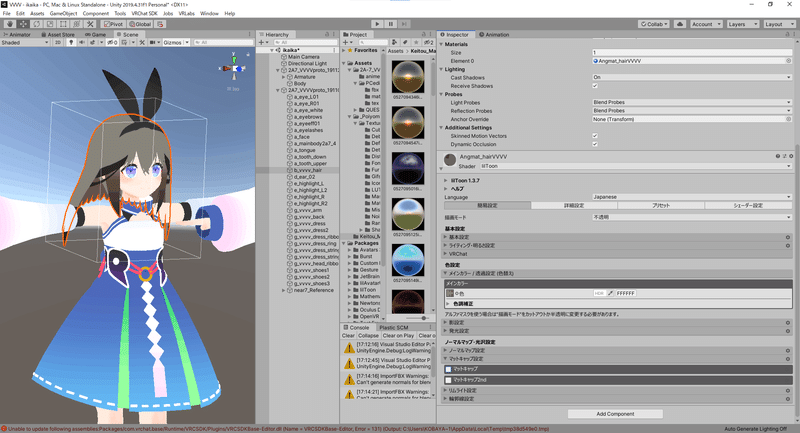The width and height of the screenshot is (800, 433).
Task: Toggle scene grid visibility icon
Action: point(124,42)
